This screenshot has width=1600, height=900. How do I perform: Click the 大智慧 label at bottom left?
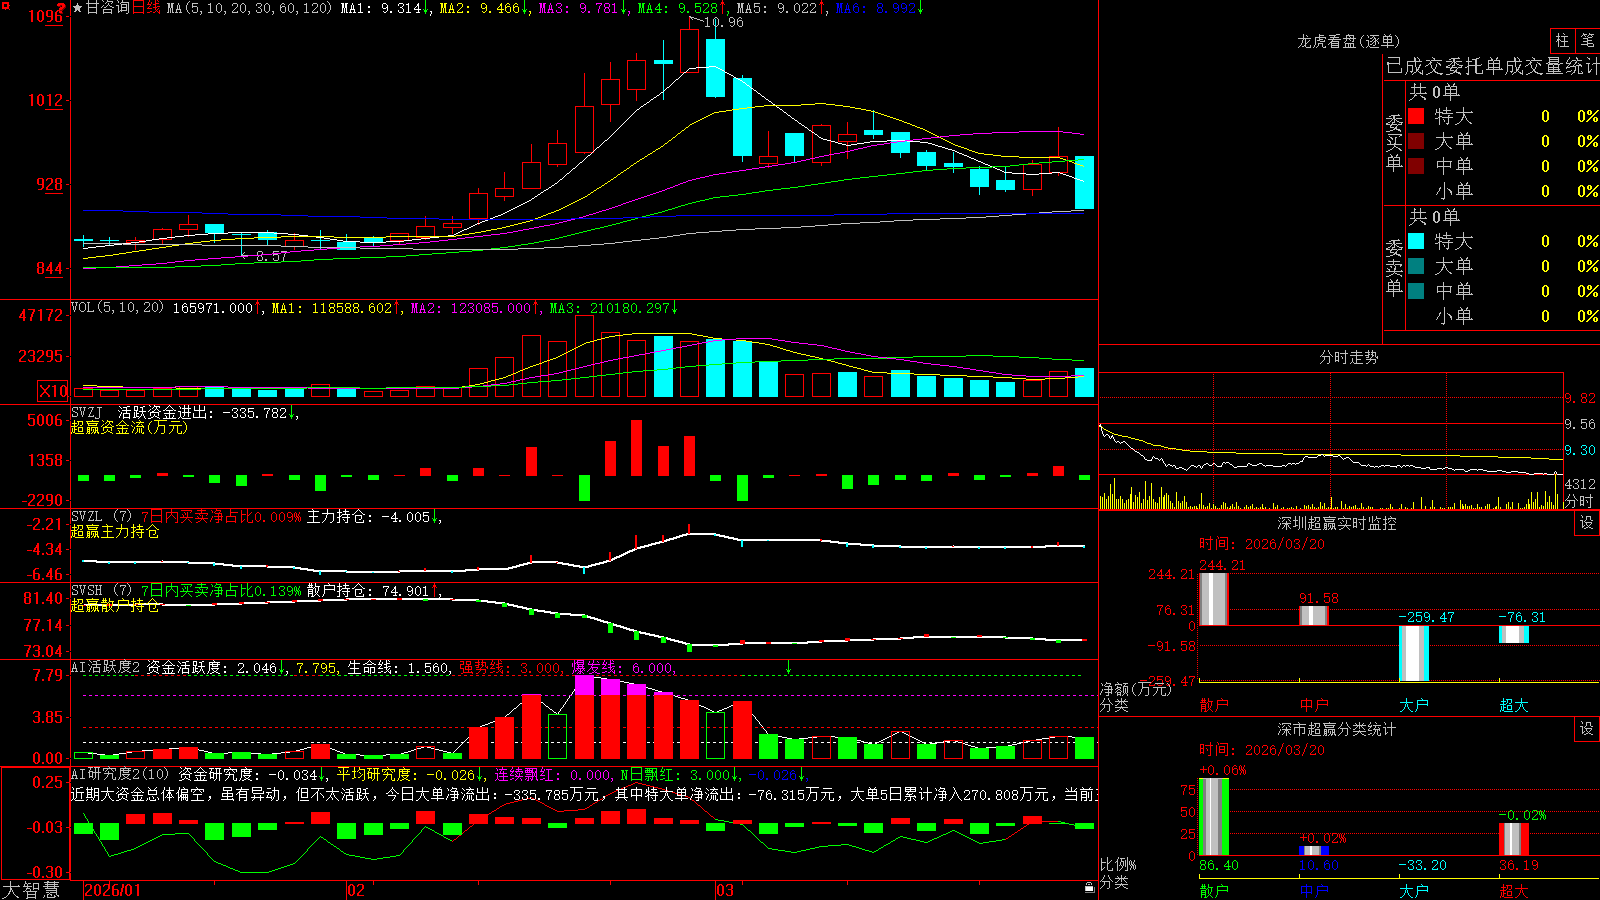(31, 890)
